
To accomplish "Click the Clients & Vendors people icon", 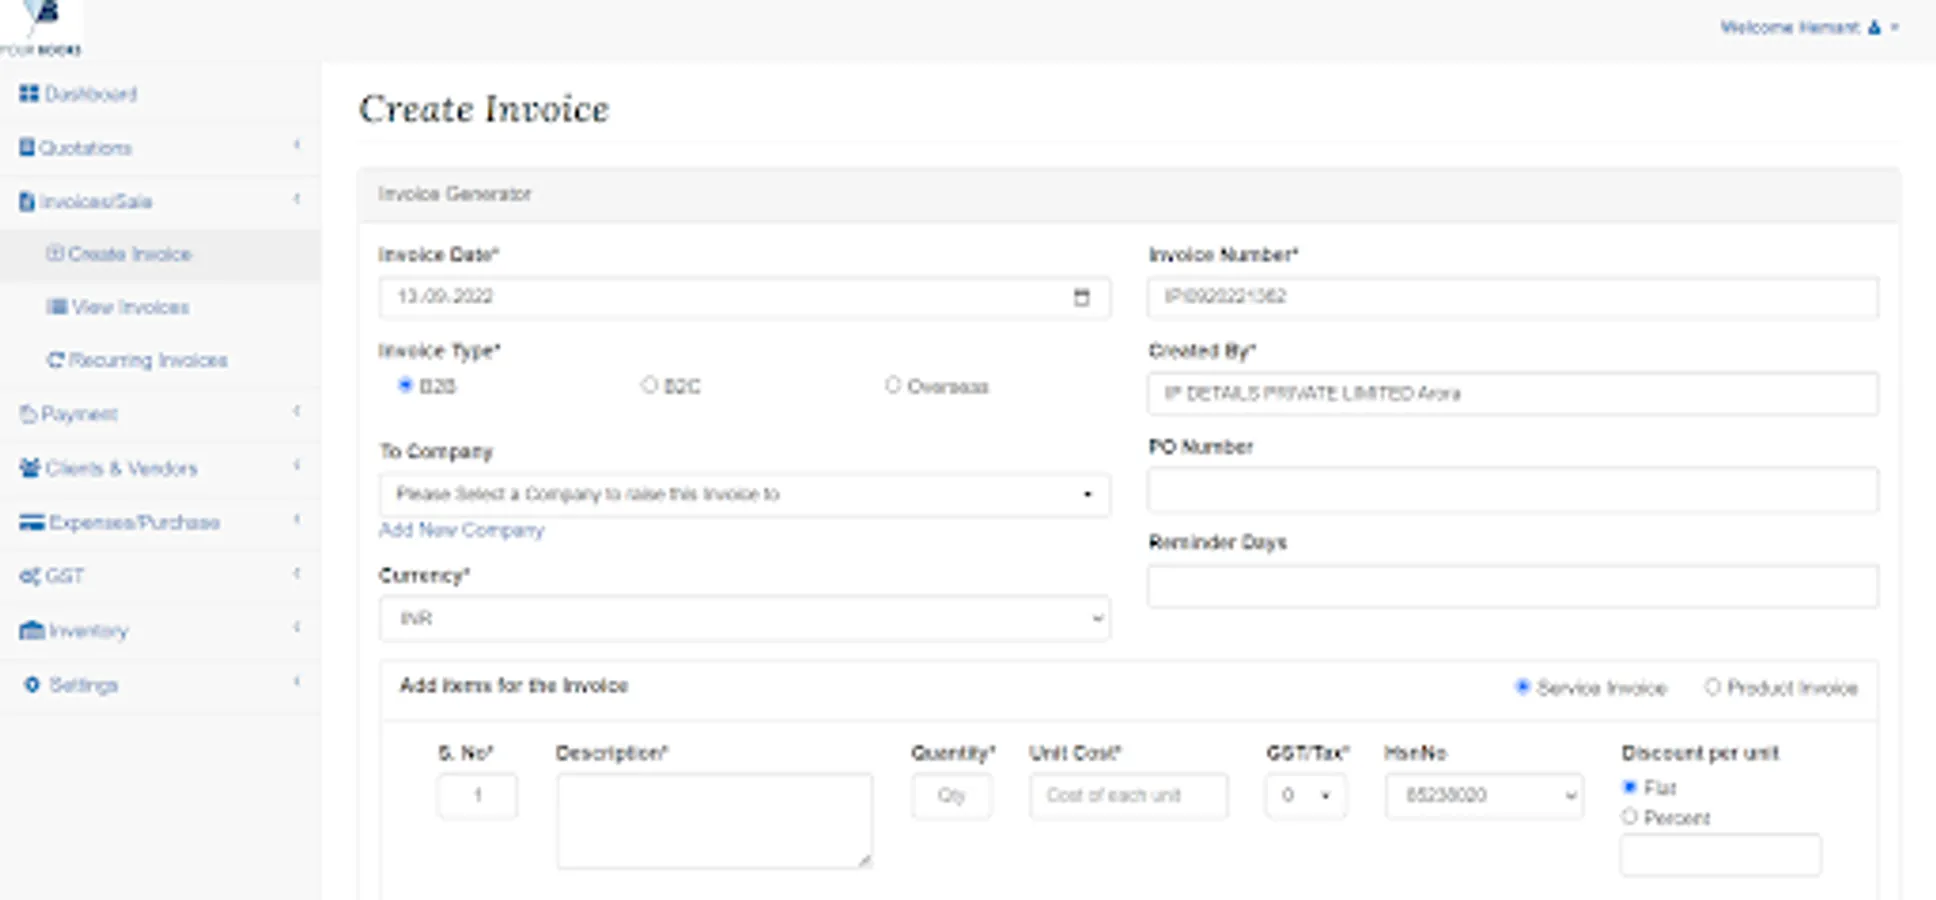I will 30,468.
